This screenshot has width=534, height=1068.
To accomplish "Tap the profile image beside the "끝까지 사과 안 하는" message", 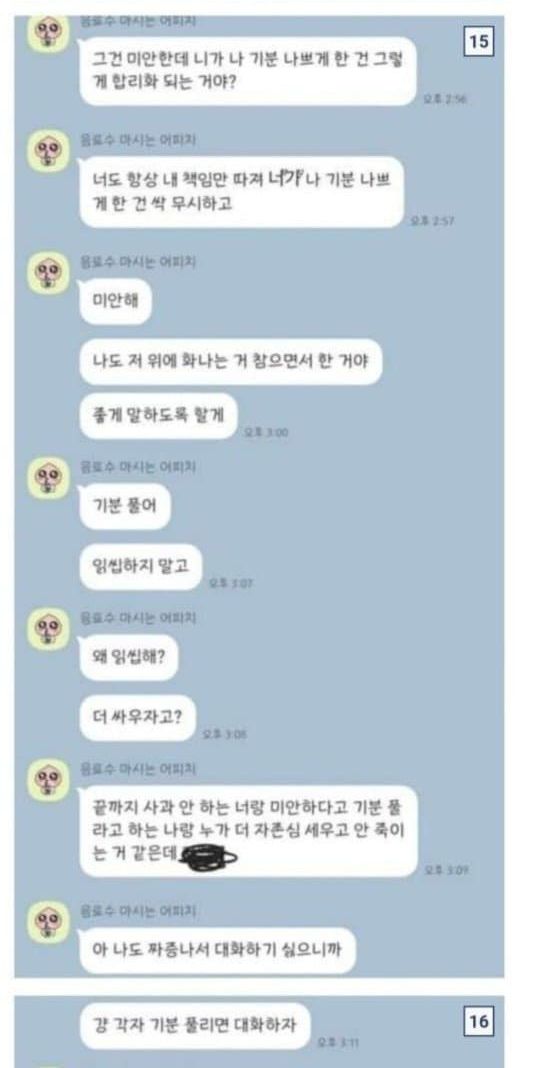I will tap(46, 781).
